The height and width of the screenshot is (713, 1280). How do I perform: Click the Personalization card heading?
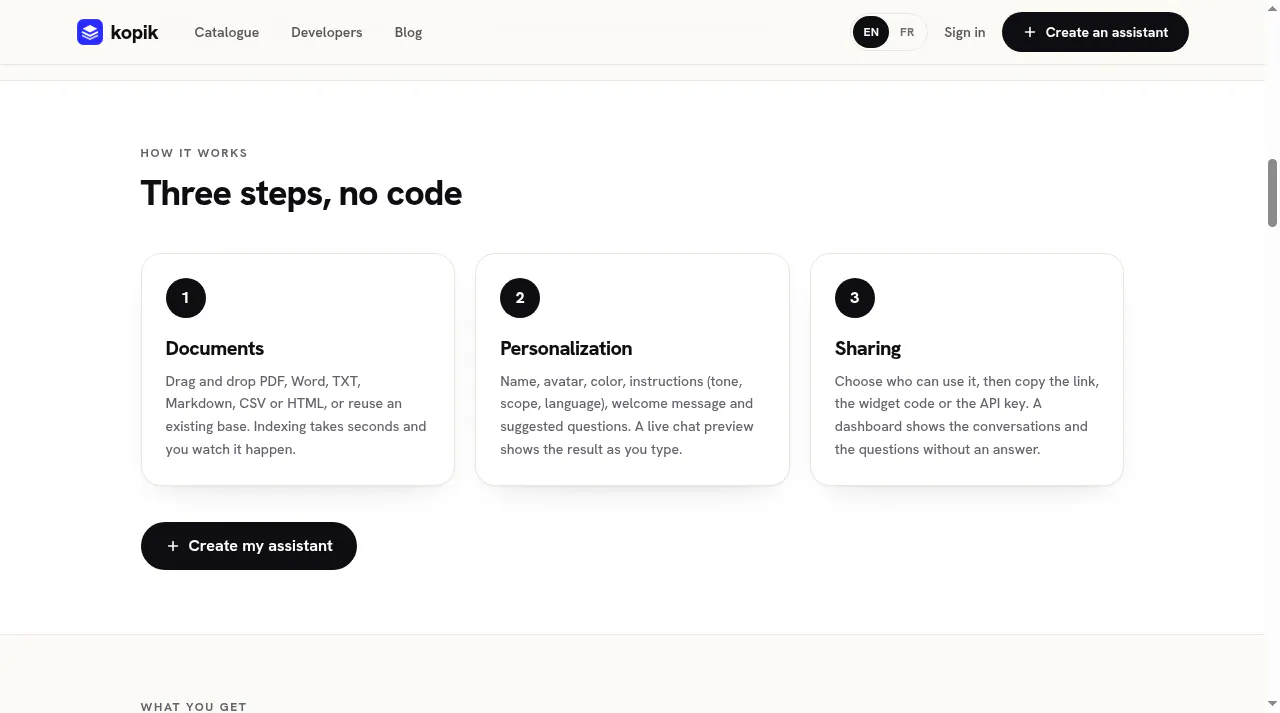point(566,348)
